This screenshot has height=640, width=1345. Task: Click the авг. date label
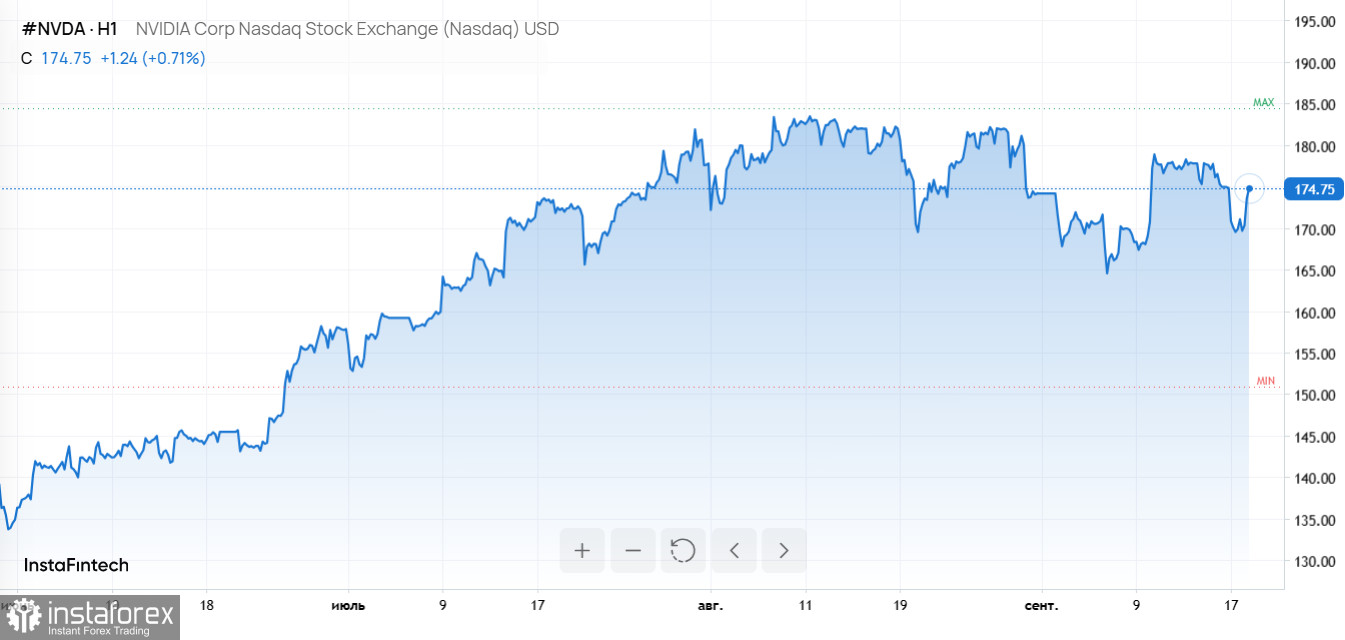click(710, 605)
